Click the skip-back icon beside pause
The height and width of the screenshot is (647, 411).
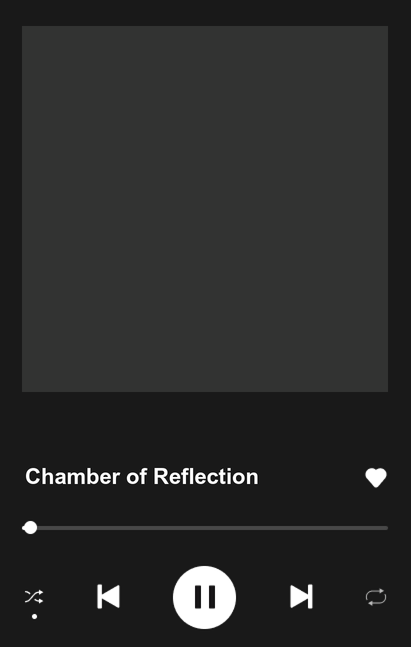[x=109, y=597]
